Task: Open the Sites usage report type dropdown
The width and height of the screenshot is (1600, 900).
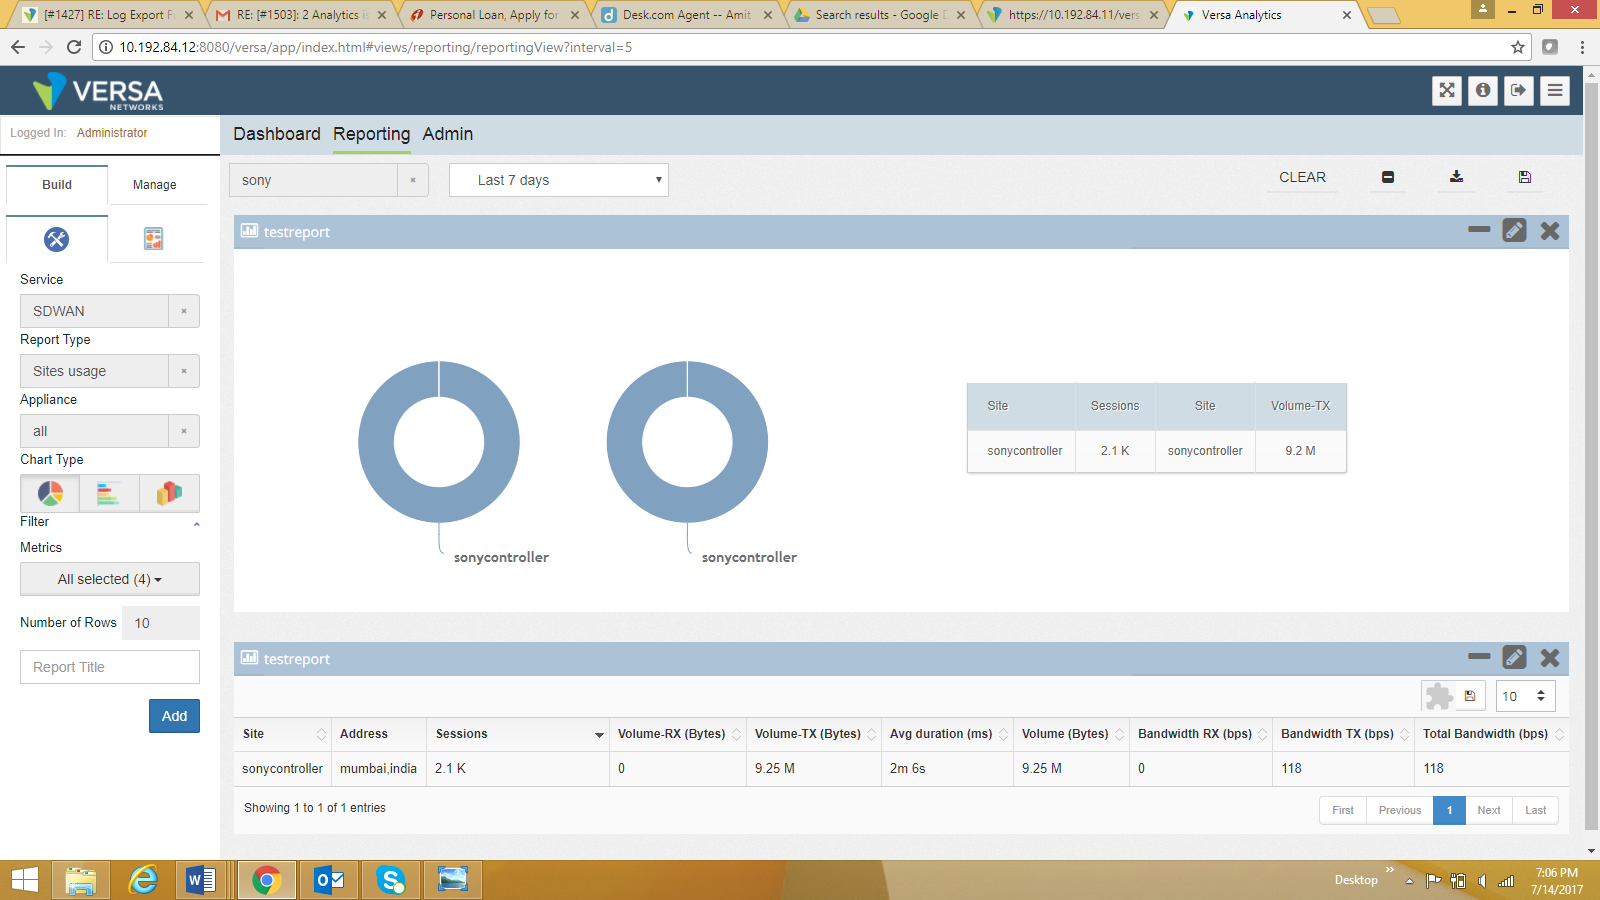Action: point(94,371)
